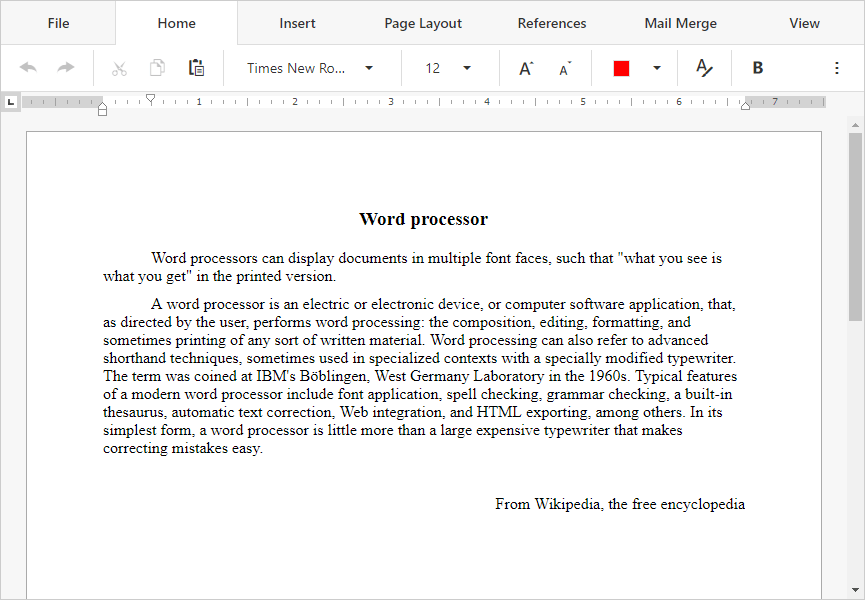
Task: Toggle Bold formatting
Action: [758, 68]
